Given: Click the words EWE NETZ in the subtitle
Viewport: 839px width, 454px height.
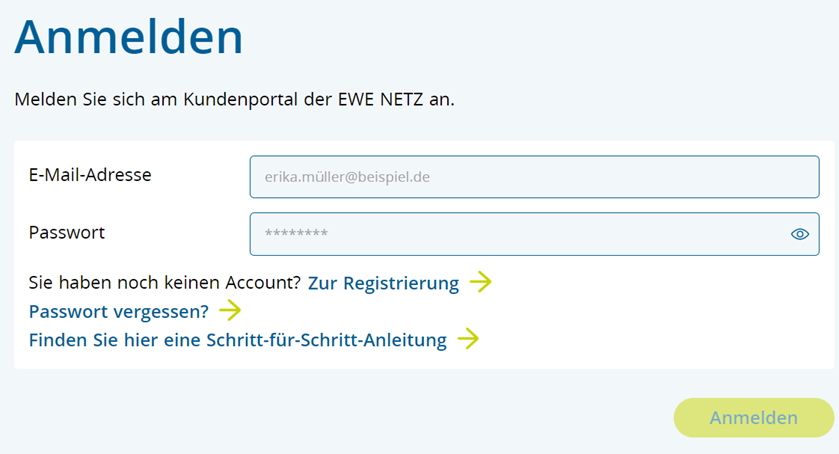Looking at the screenshot, I should 380,99.
